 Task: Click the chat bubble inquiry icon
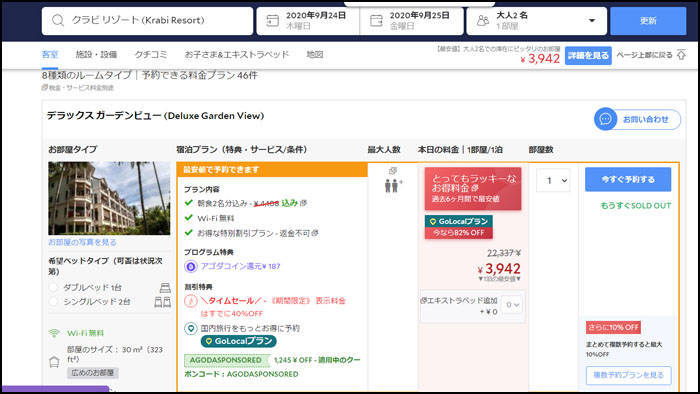[605, 119]
